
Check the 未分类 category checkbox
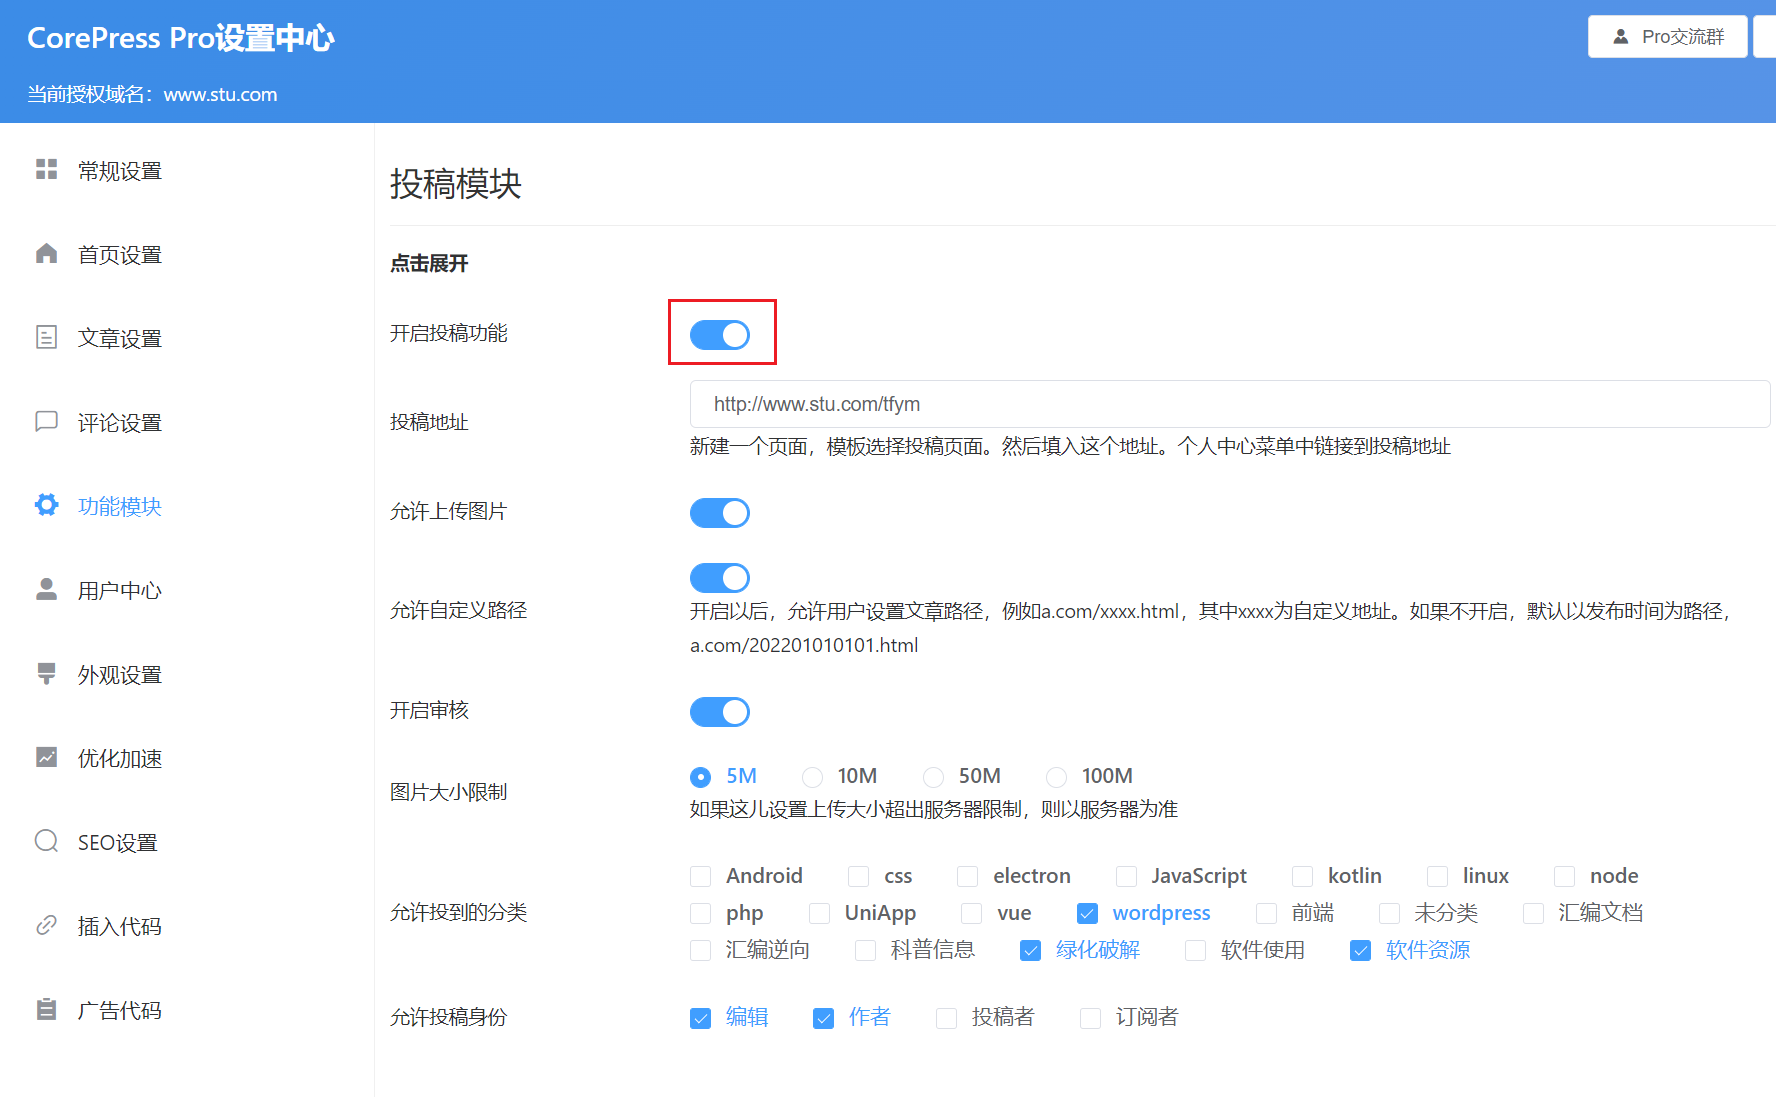point(1389,914)
